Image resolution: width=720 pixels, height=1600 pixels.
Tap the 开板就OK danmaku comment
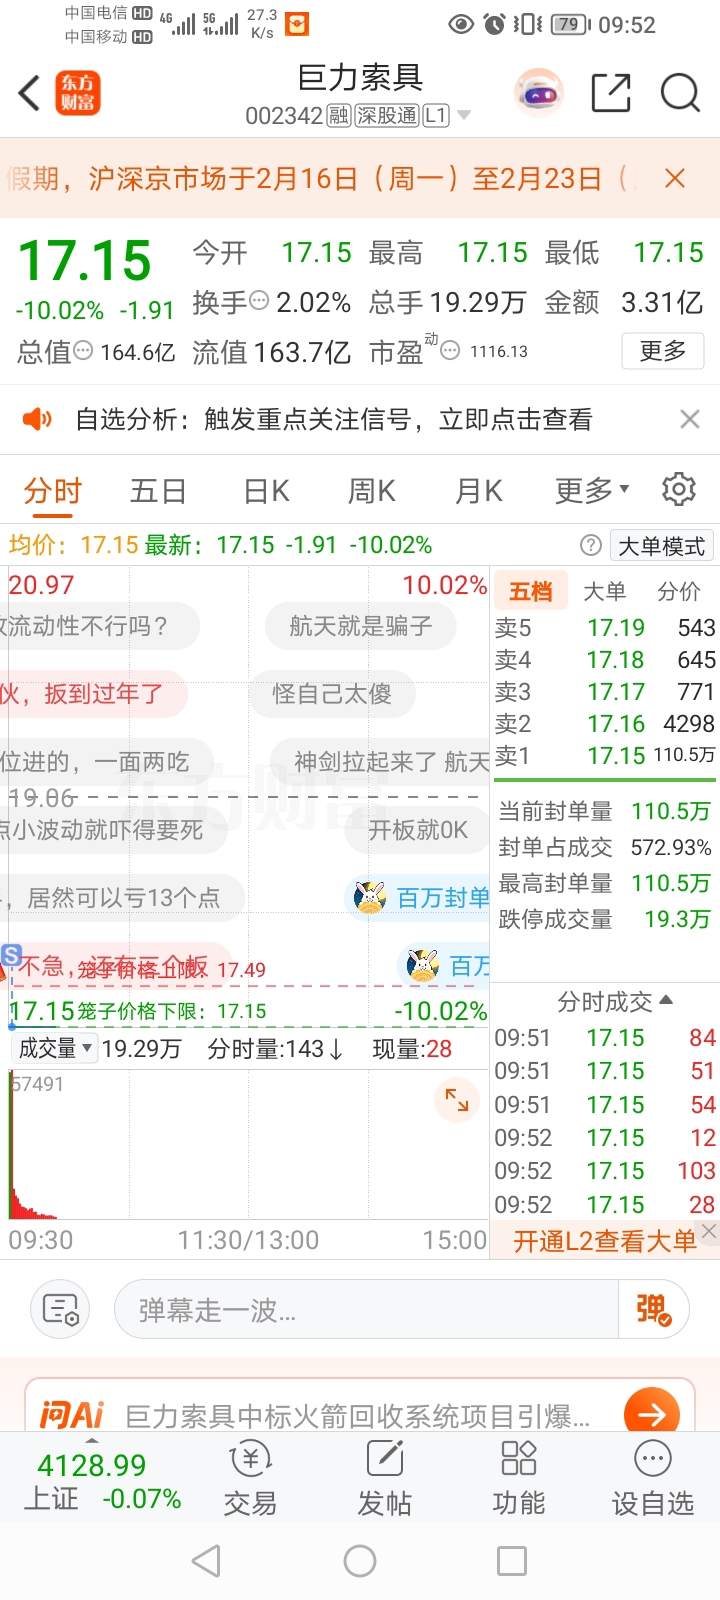click(x=417, y=830)
